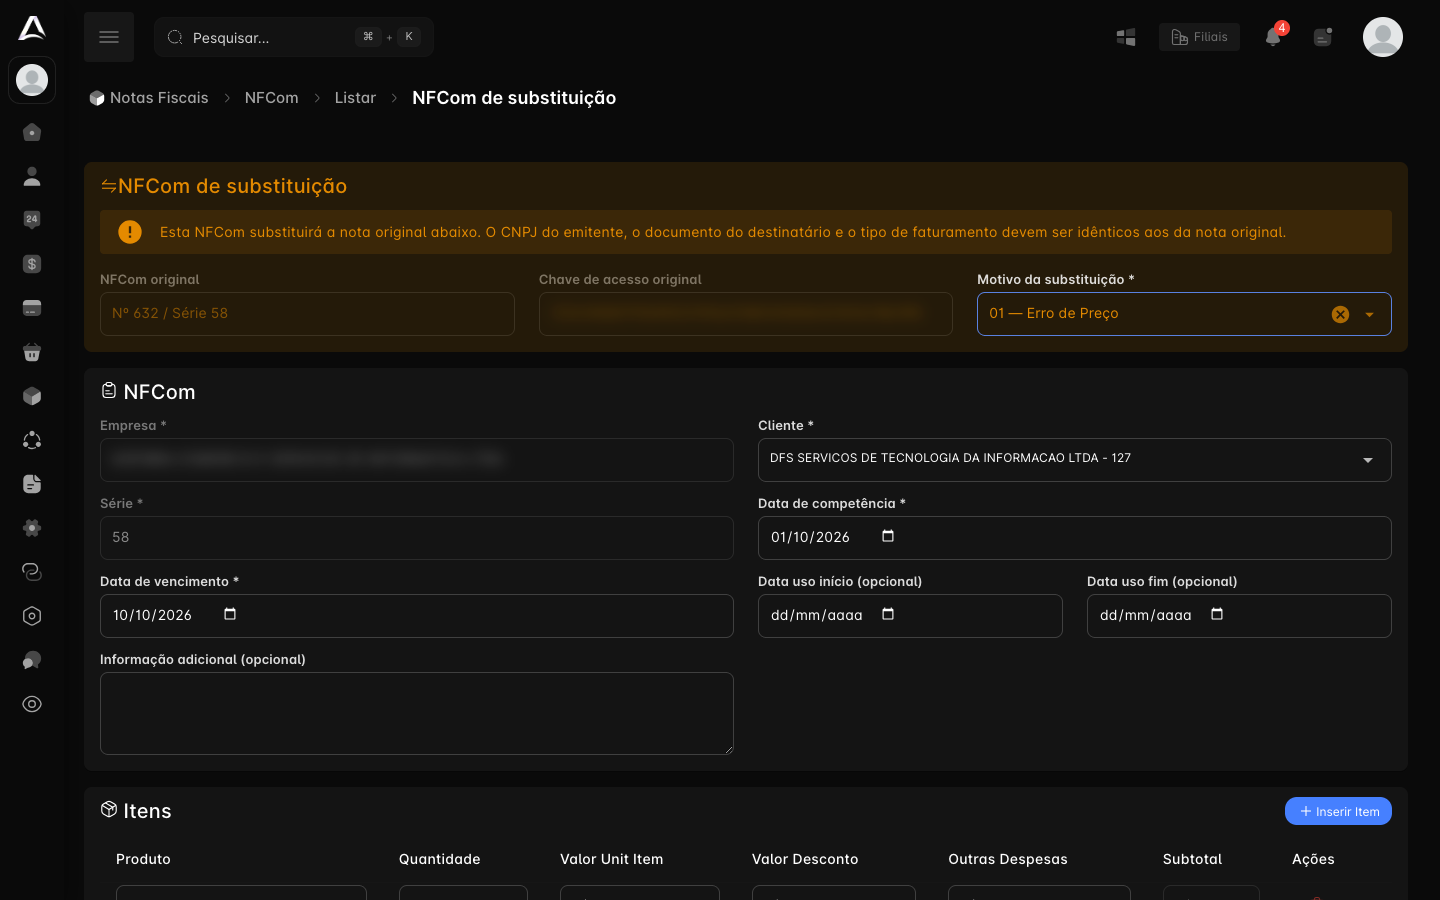Open the hamburger menu button
This screenshot has height=900, width=1440.
(109, 37)
